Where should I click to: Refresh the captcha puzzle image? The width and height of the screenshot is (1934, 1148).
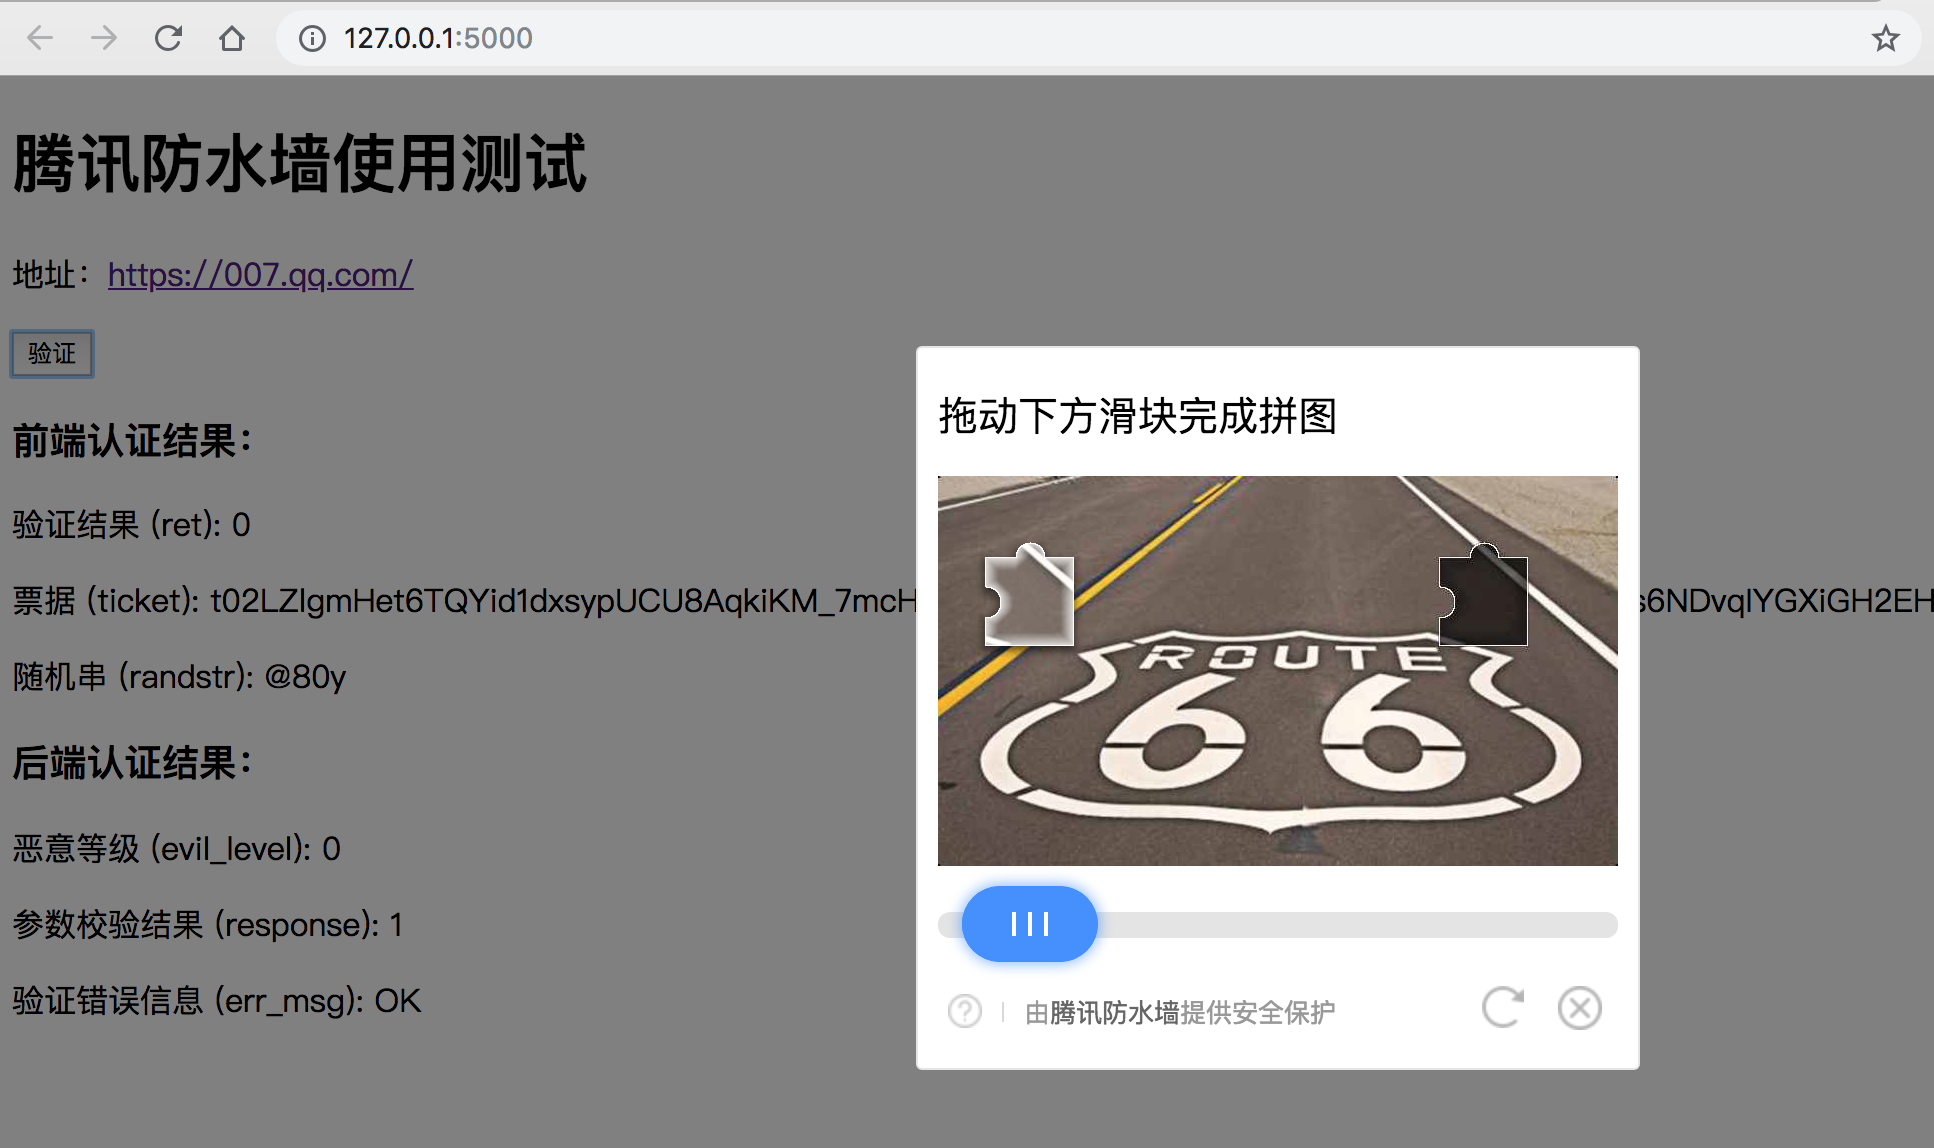tap(1502, 1008)
